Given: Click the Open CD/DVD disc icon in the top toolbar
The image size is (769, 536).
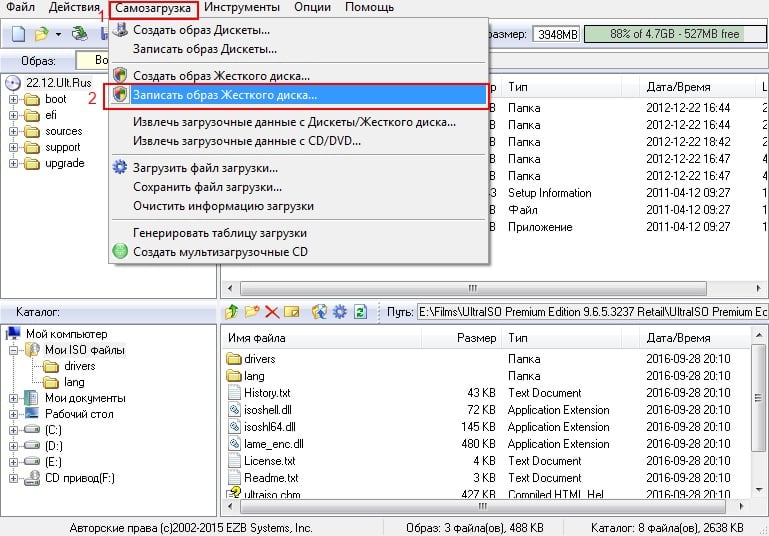Looking at the screenshot, I should pyautogui.click(x=79, y=34).
